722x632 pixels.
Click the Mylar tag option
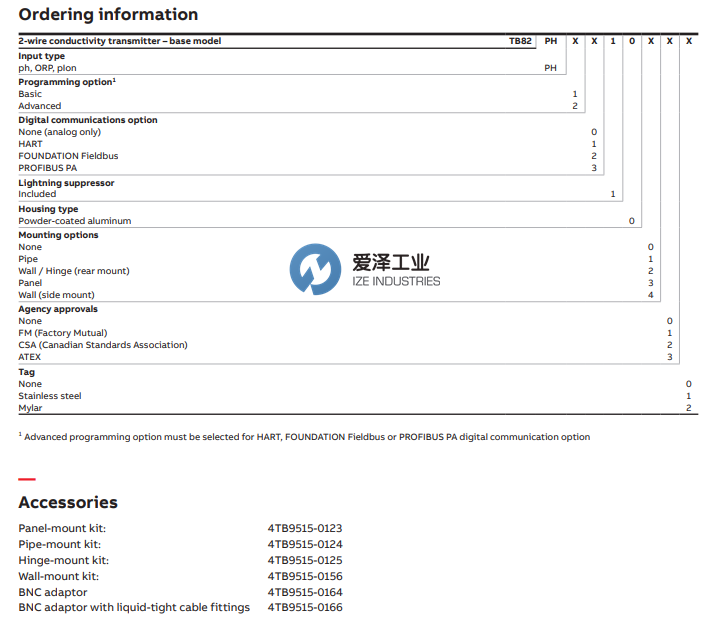(30, 408)
